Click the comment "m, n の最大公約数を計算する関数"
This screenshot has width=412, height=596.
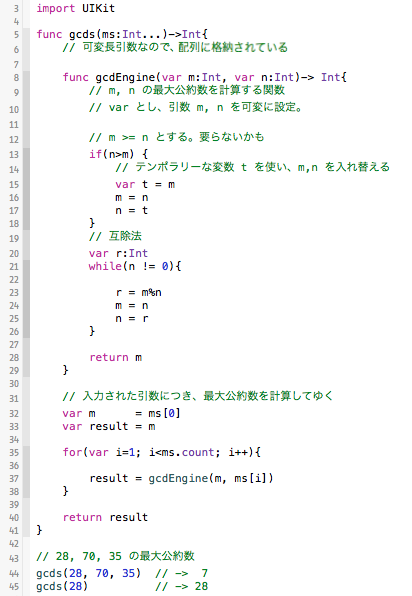pos(187,90)
